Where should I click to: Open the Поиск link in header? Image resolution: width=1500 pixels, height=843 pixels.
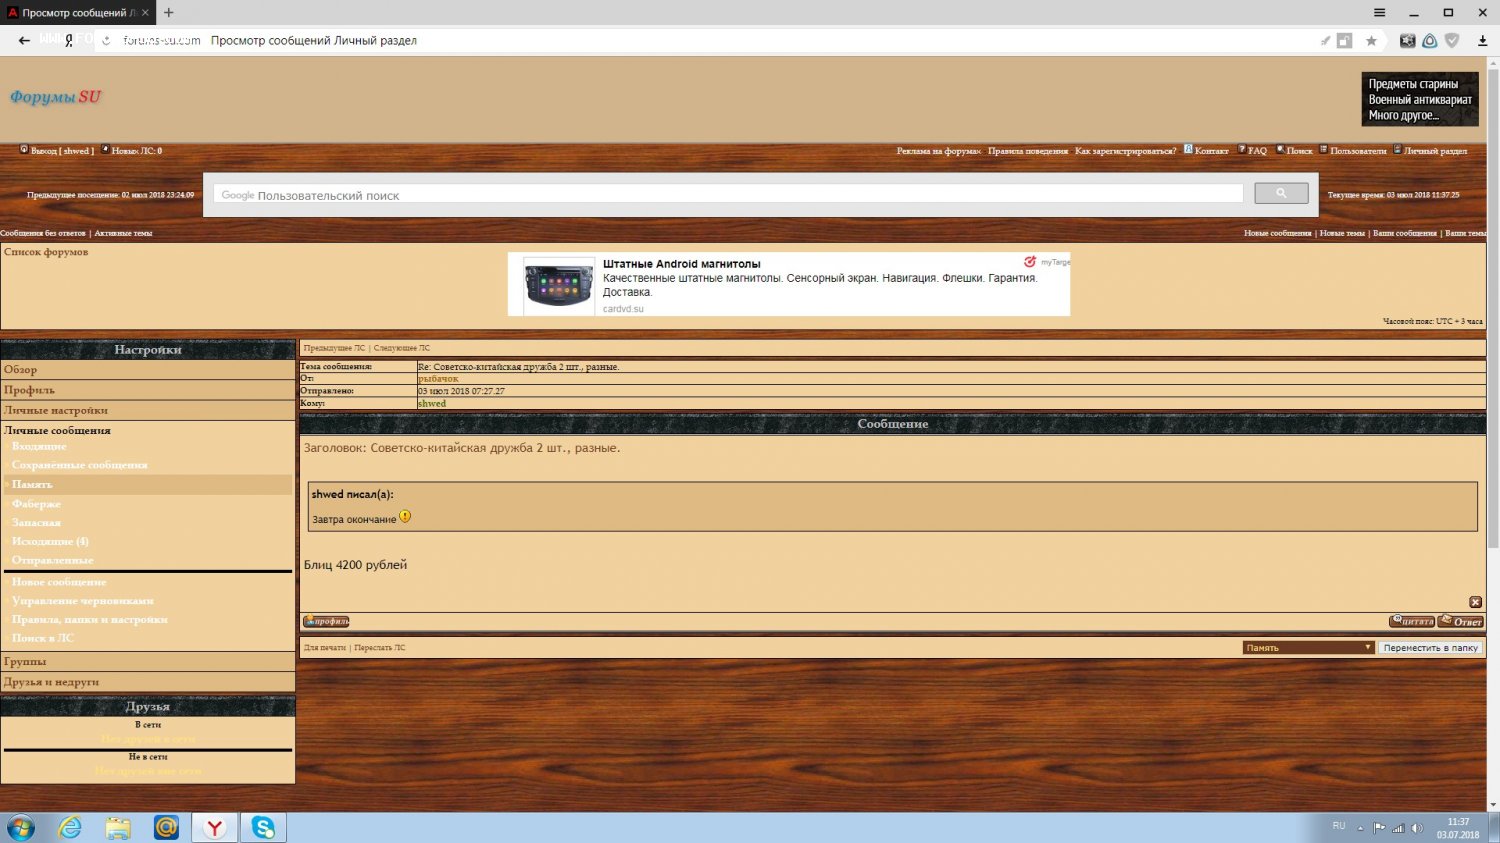[1295, 151]
